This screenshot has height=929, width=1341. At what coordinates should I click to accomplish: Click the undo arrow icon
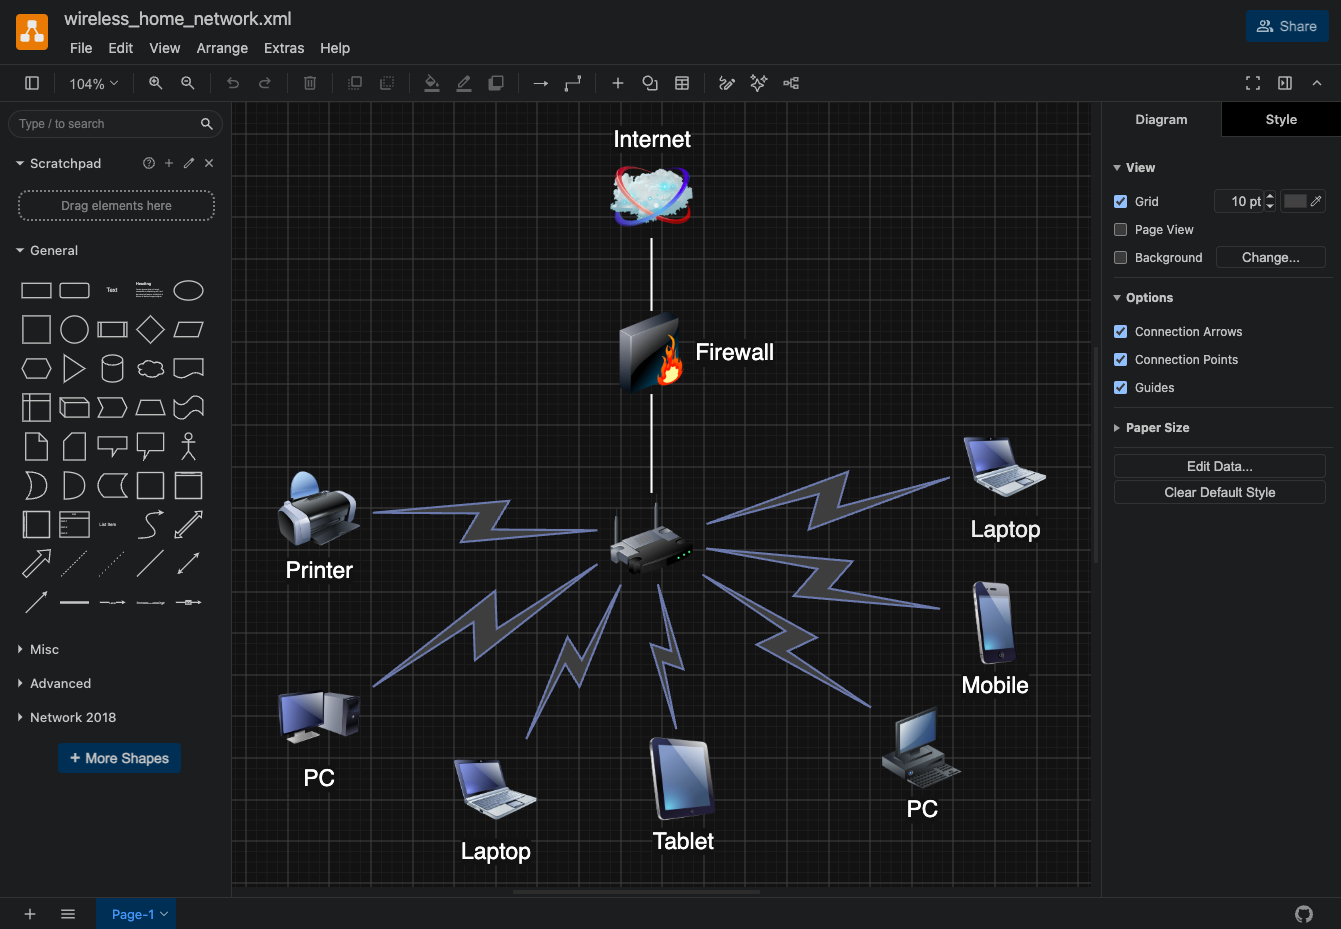(233, 83)
